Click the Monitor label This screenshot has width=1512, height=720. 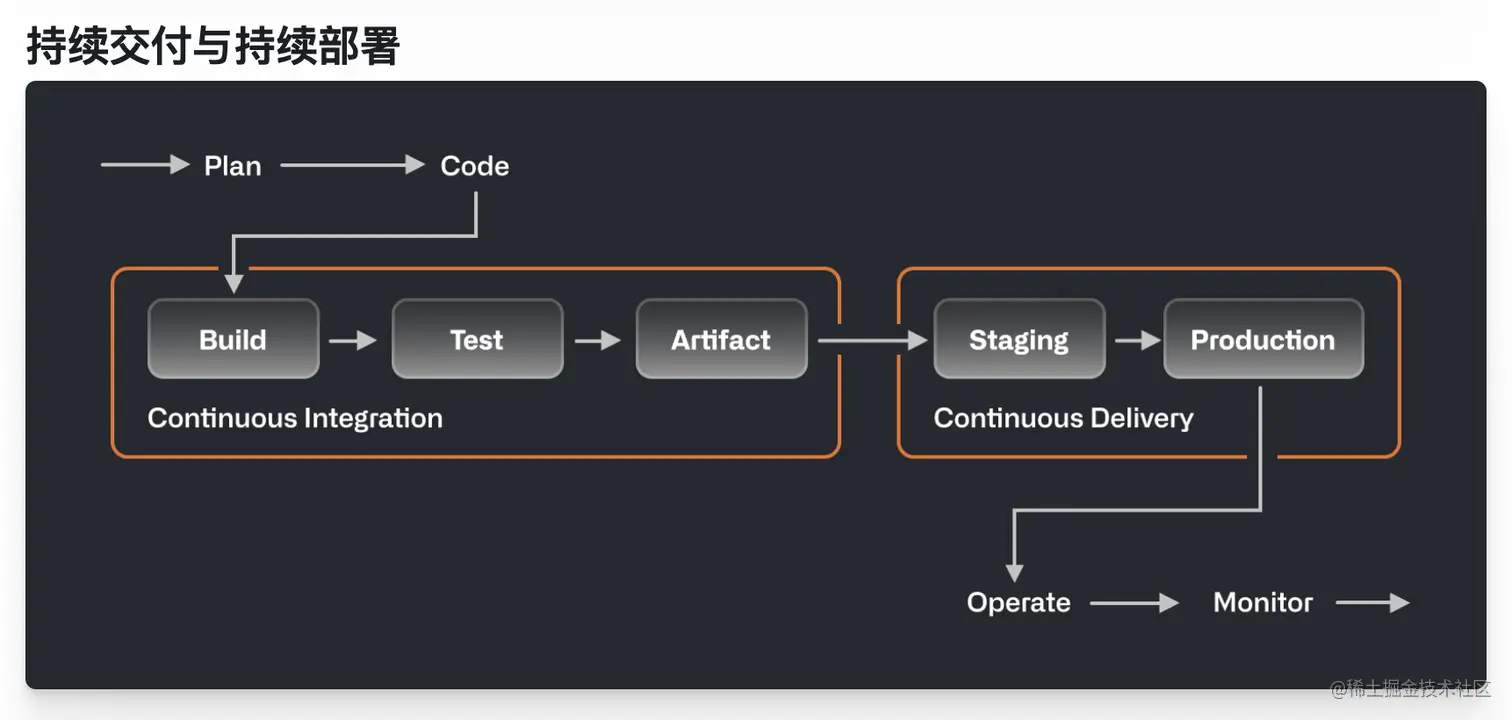pos(1263,603)
